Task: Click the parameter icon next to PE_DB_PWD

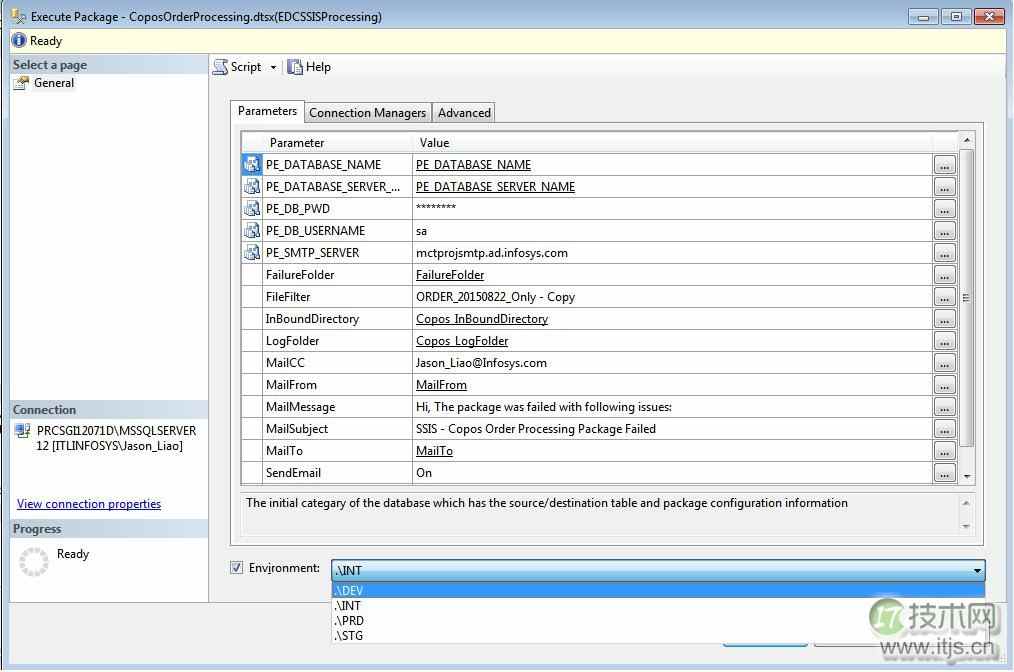Action: pos(251,208)
